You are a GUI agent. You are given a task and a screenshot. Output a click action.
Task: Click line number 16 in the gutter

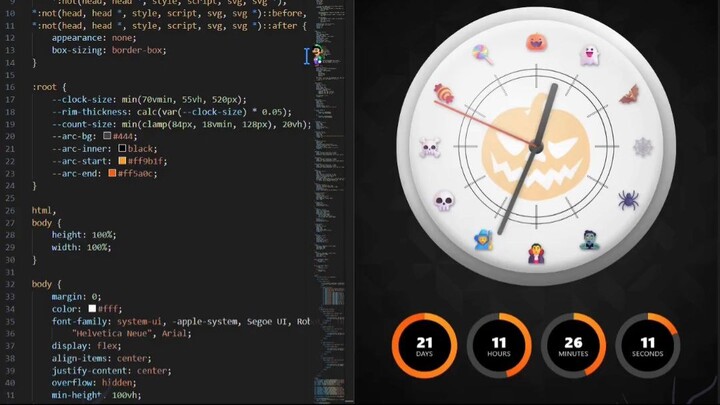pos(10,87)
